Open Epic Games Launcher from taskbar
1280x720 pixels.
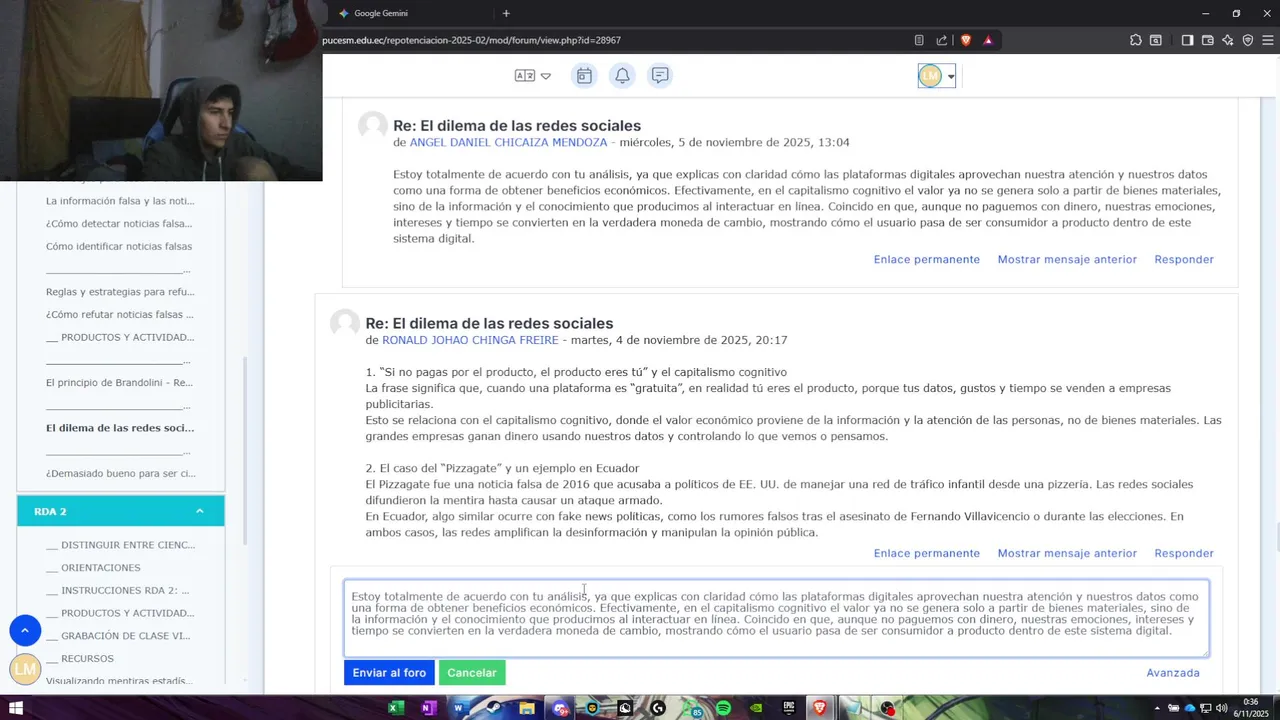click(x=789, y=708)
